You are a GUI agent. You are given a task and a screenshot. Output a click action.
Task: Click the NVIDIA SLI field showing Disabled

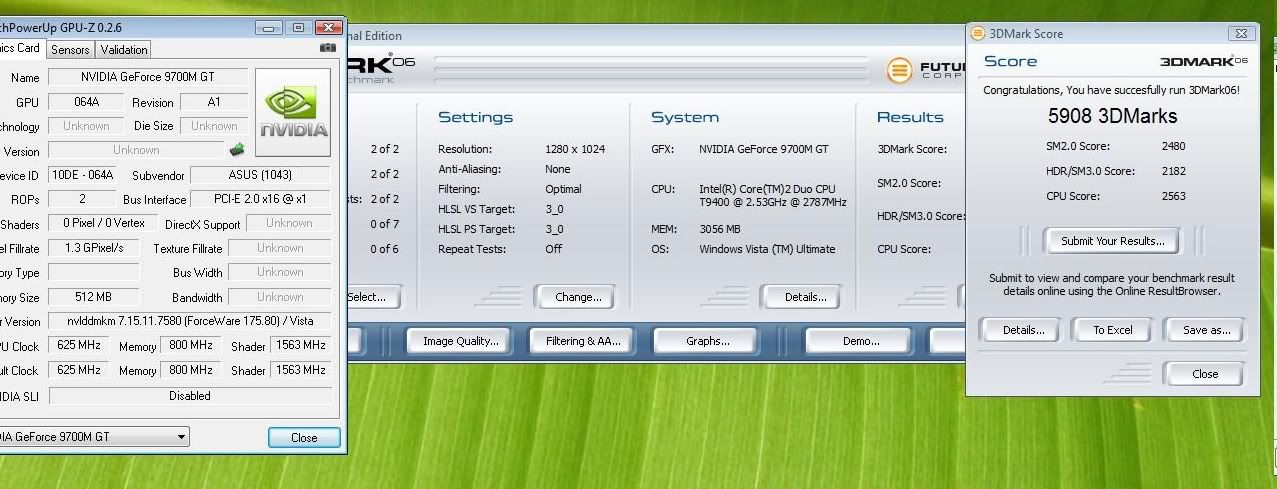[190, 396]
